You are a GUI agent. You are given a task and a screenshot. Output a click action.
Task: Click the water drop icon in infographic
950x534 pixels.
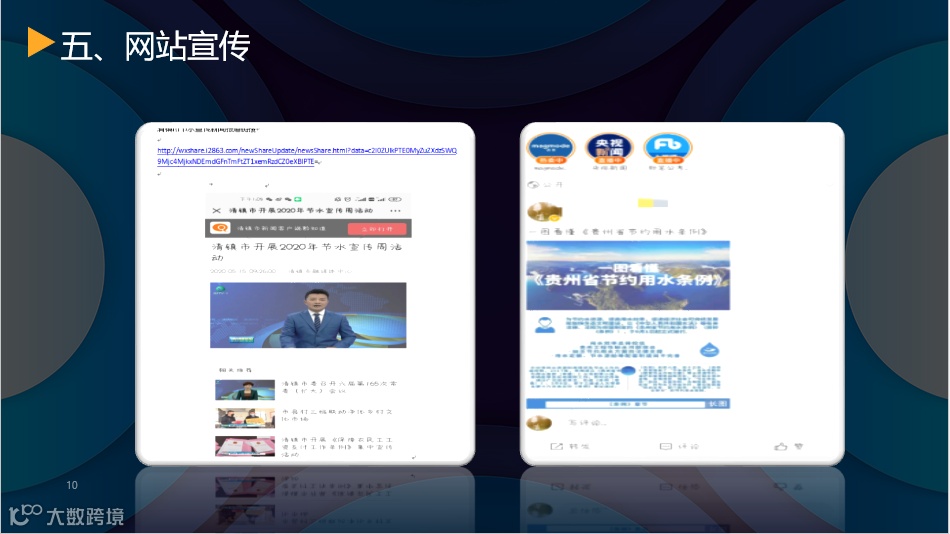coord(709,349)
